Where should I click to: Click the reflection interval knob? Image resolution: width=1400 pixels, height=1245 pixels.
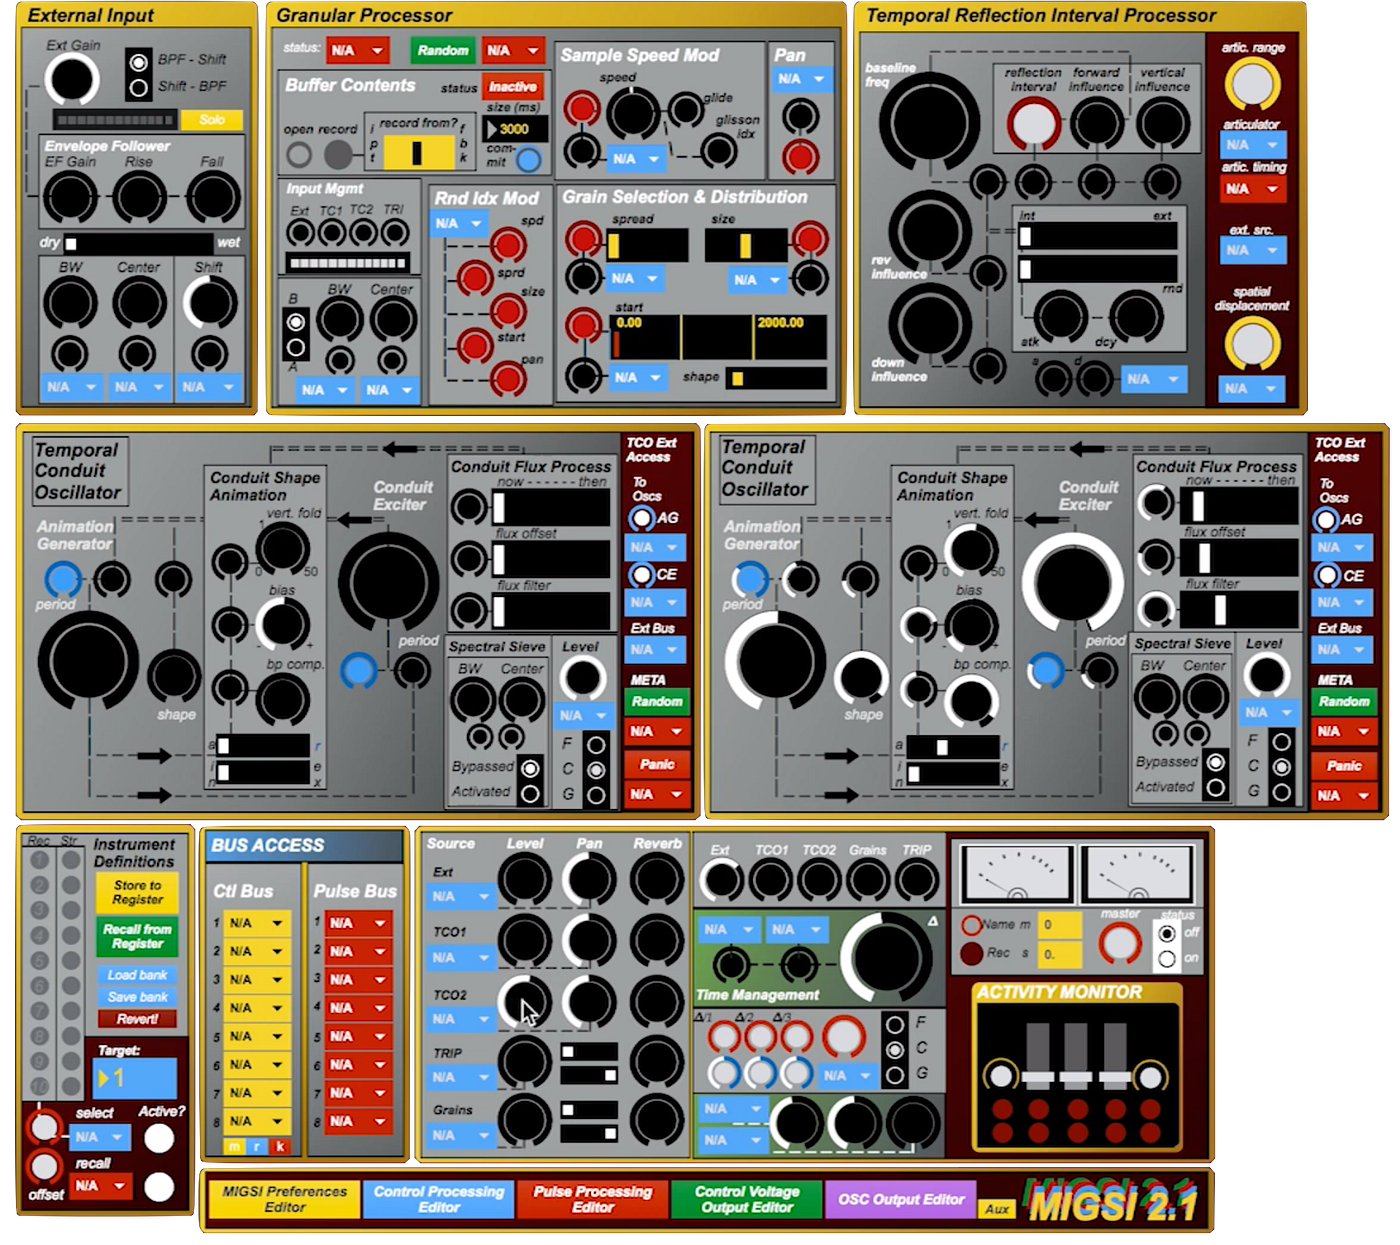click(x=1033, y=125)
